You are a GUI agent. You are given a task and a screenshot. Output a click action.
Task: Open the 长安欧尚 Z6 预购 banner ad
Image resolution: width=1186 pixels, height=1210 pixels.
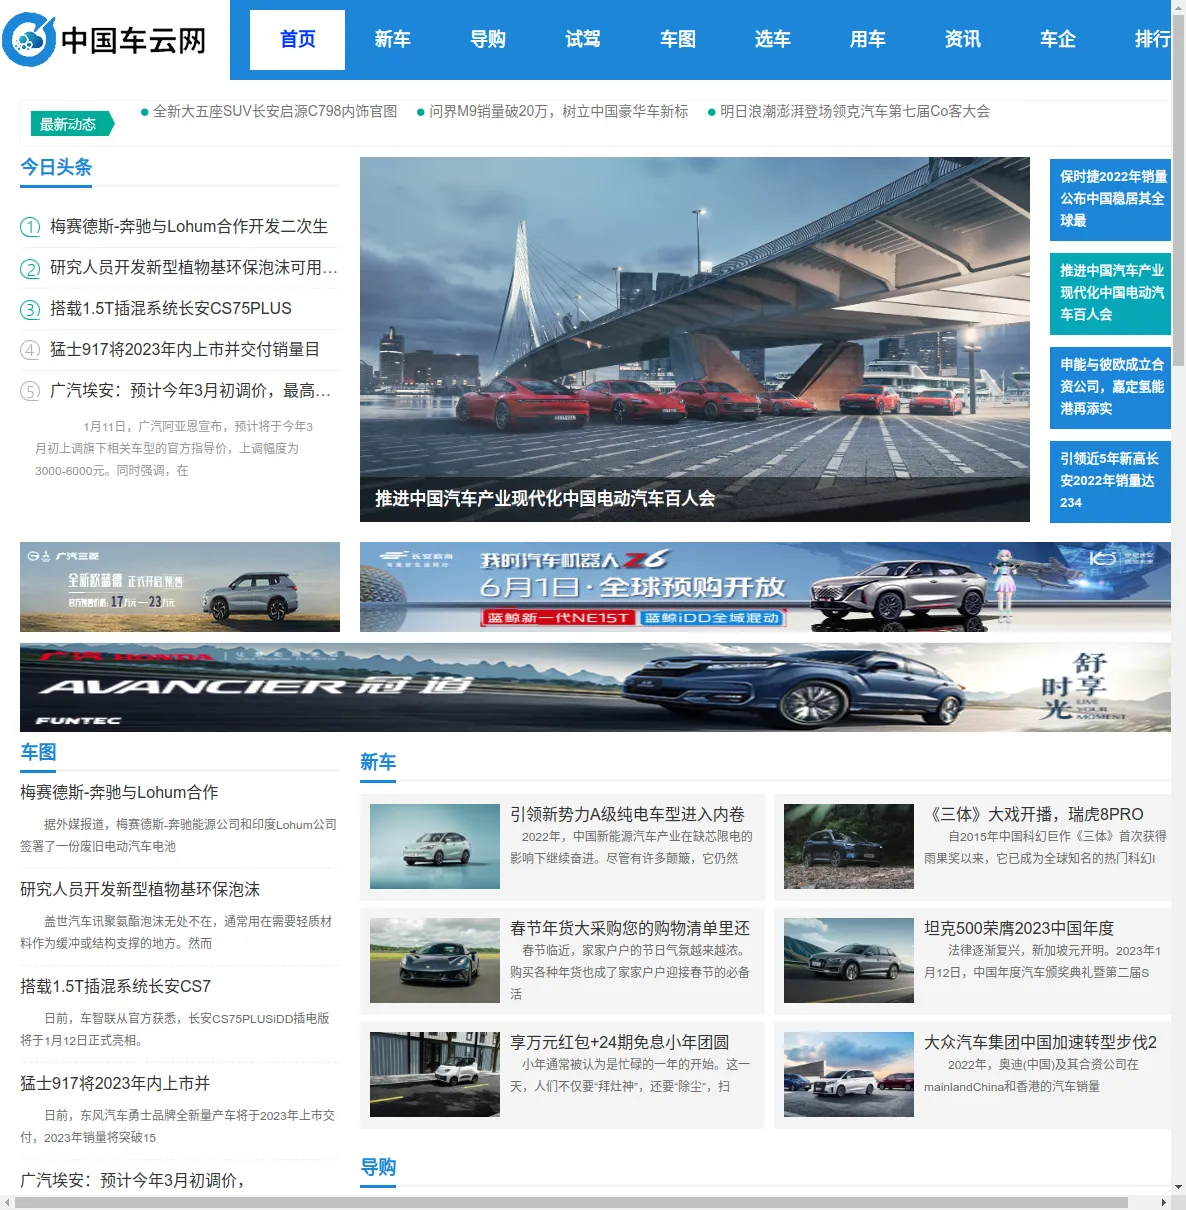pyautogui.click(x=765, y=587)
